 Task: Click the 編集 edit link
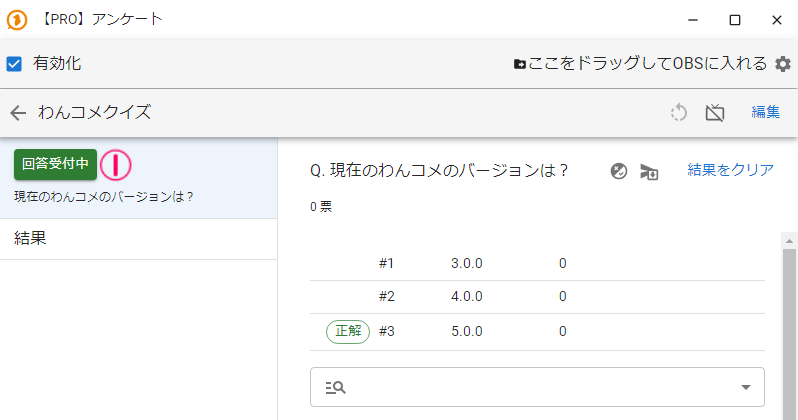click(765, 113)
